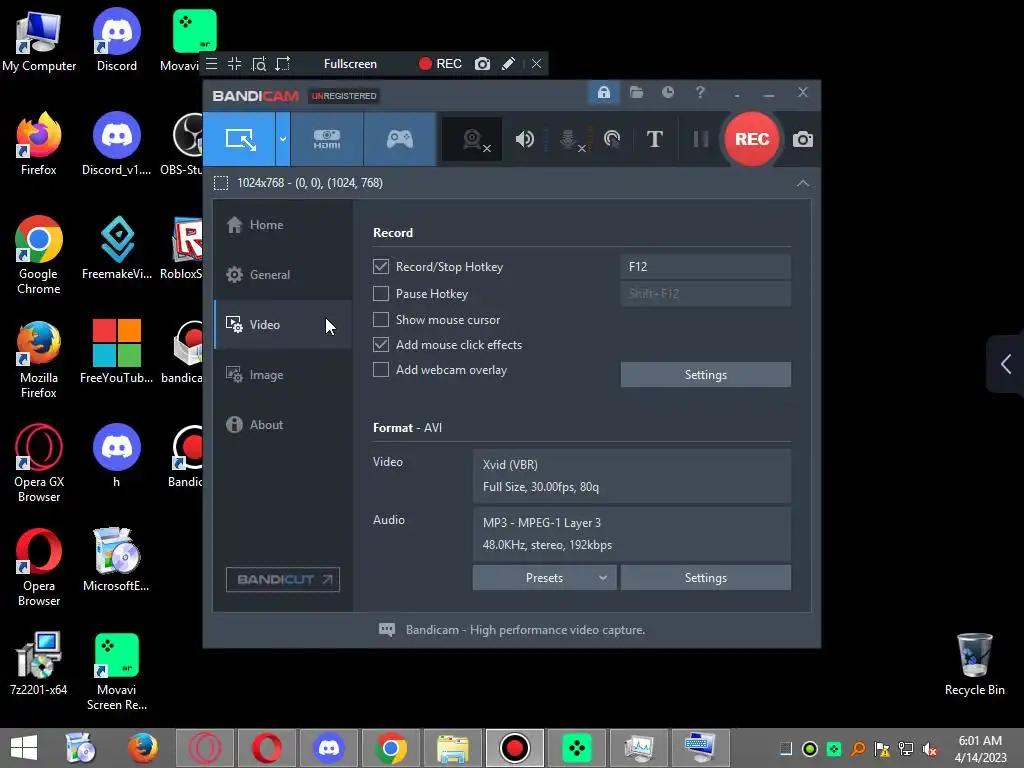1024x768 pixels.
Task: Open Windows Start menu
Action: (24, 748)
